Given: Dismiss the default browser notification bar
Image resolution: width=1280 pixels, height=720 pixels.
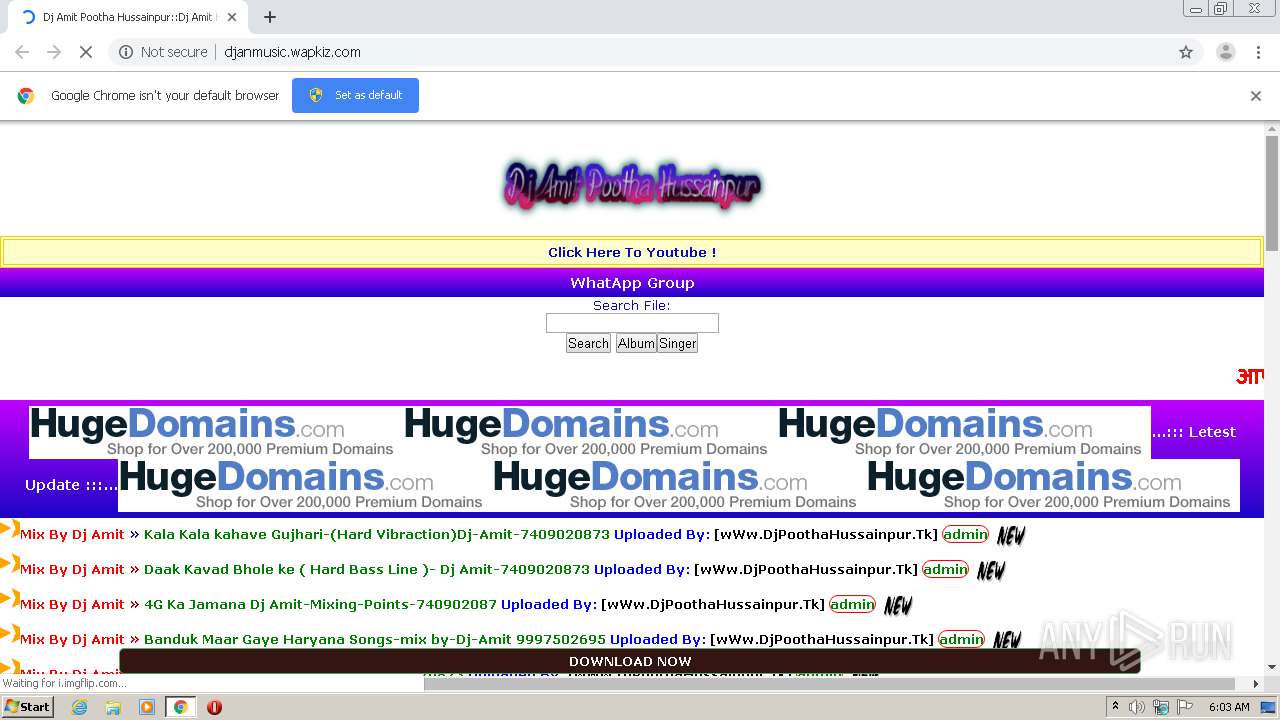Looking at the screenshot, I should 1256,96.
